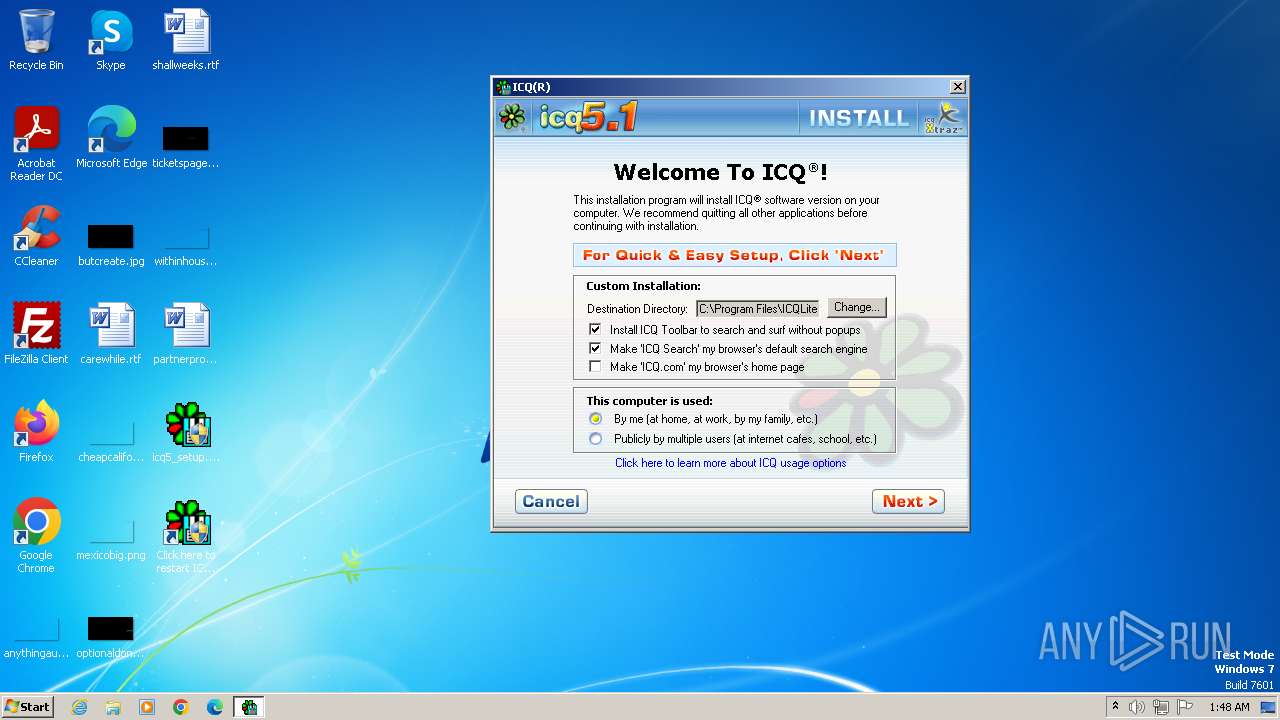The image size is (1280, 720).
Task: Click the volume icon in system tray
Action: [1137, 707]
